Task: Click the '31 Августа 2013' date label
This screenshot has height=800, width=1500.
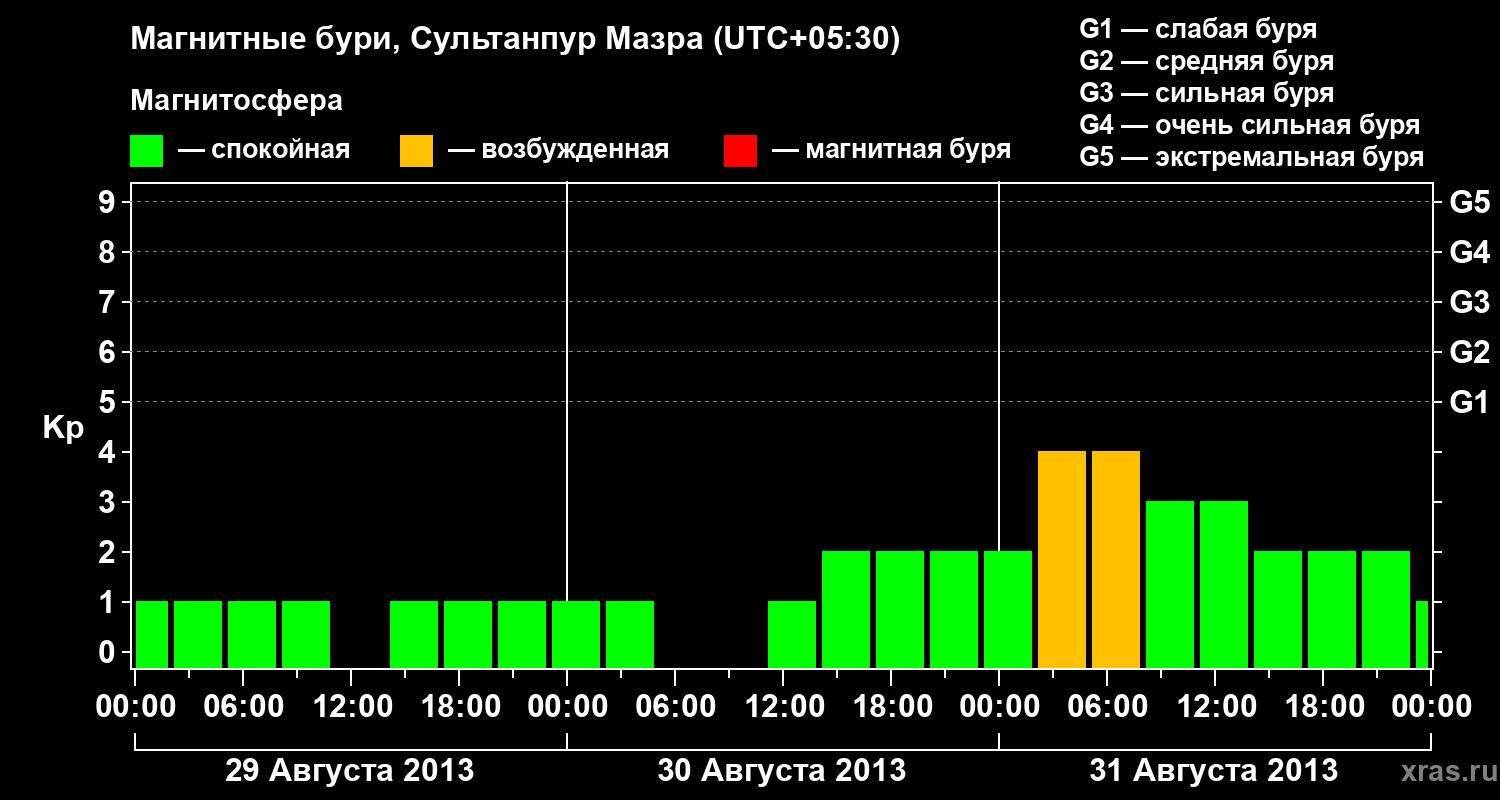Action: click(1214, 771)
